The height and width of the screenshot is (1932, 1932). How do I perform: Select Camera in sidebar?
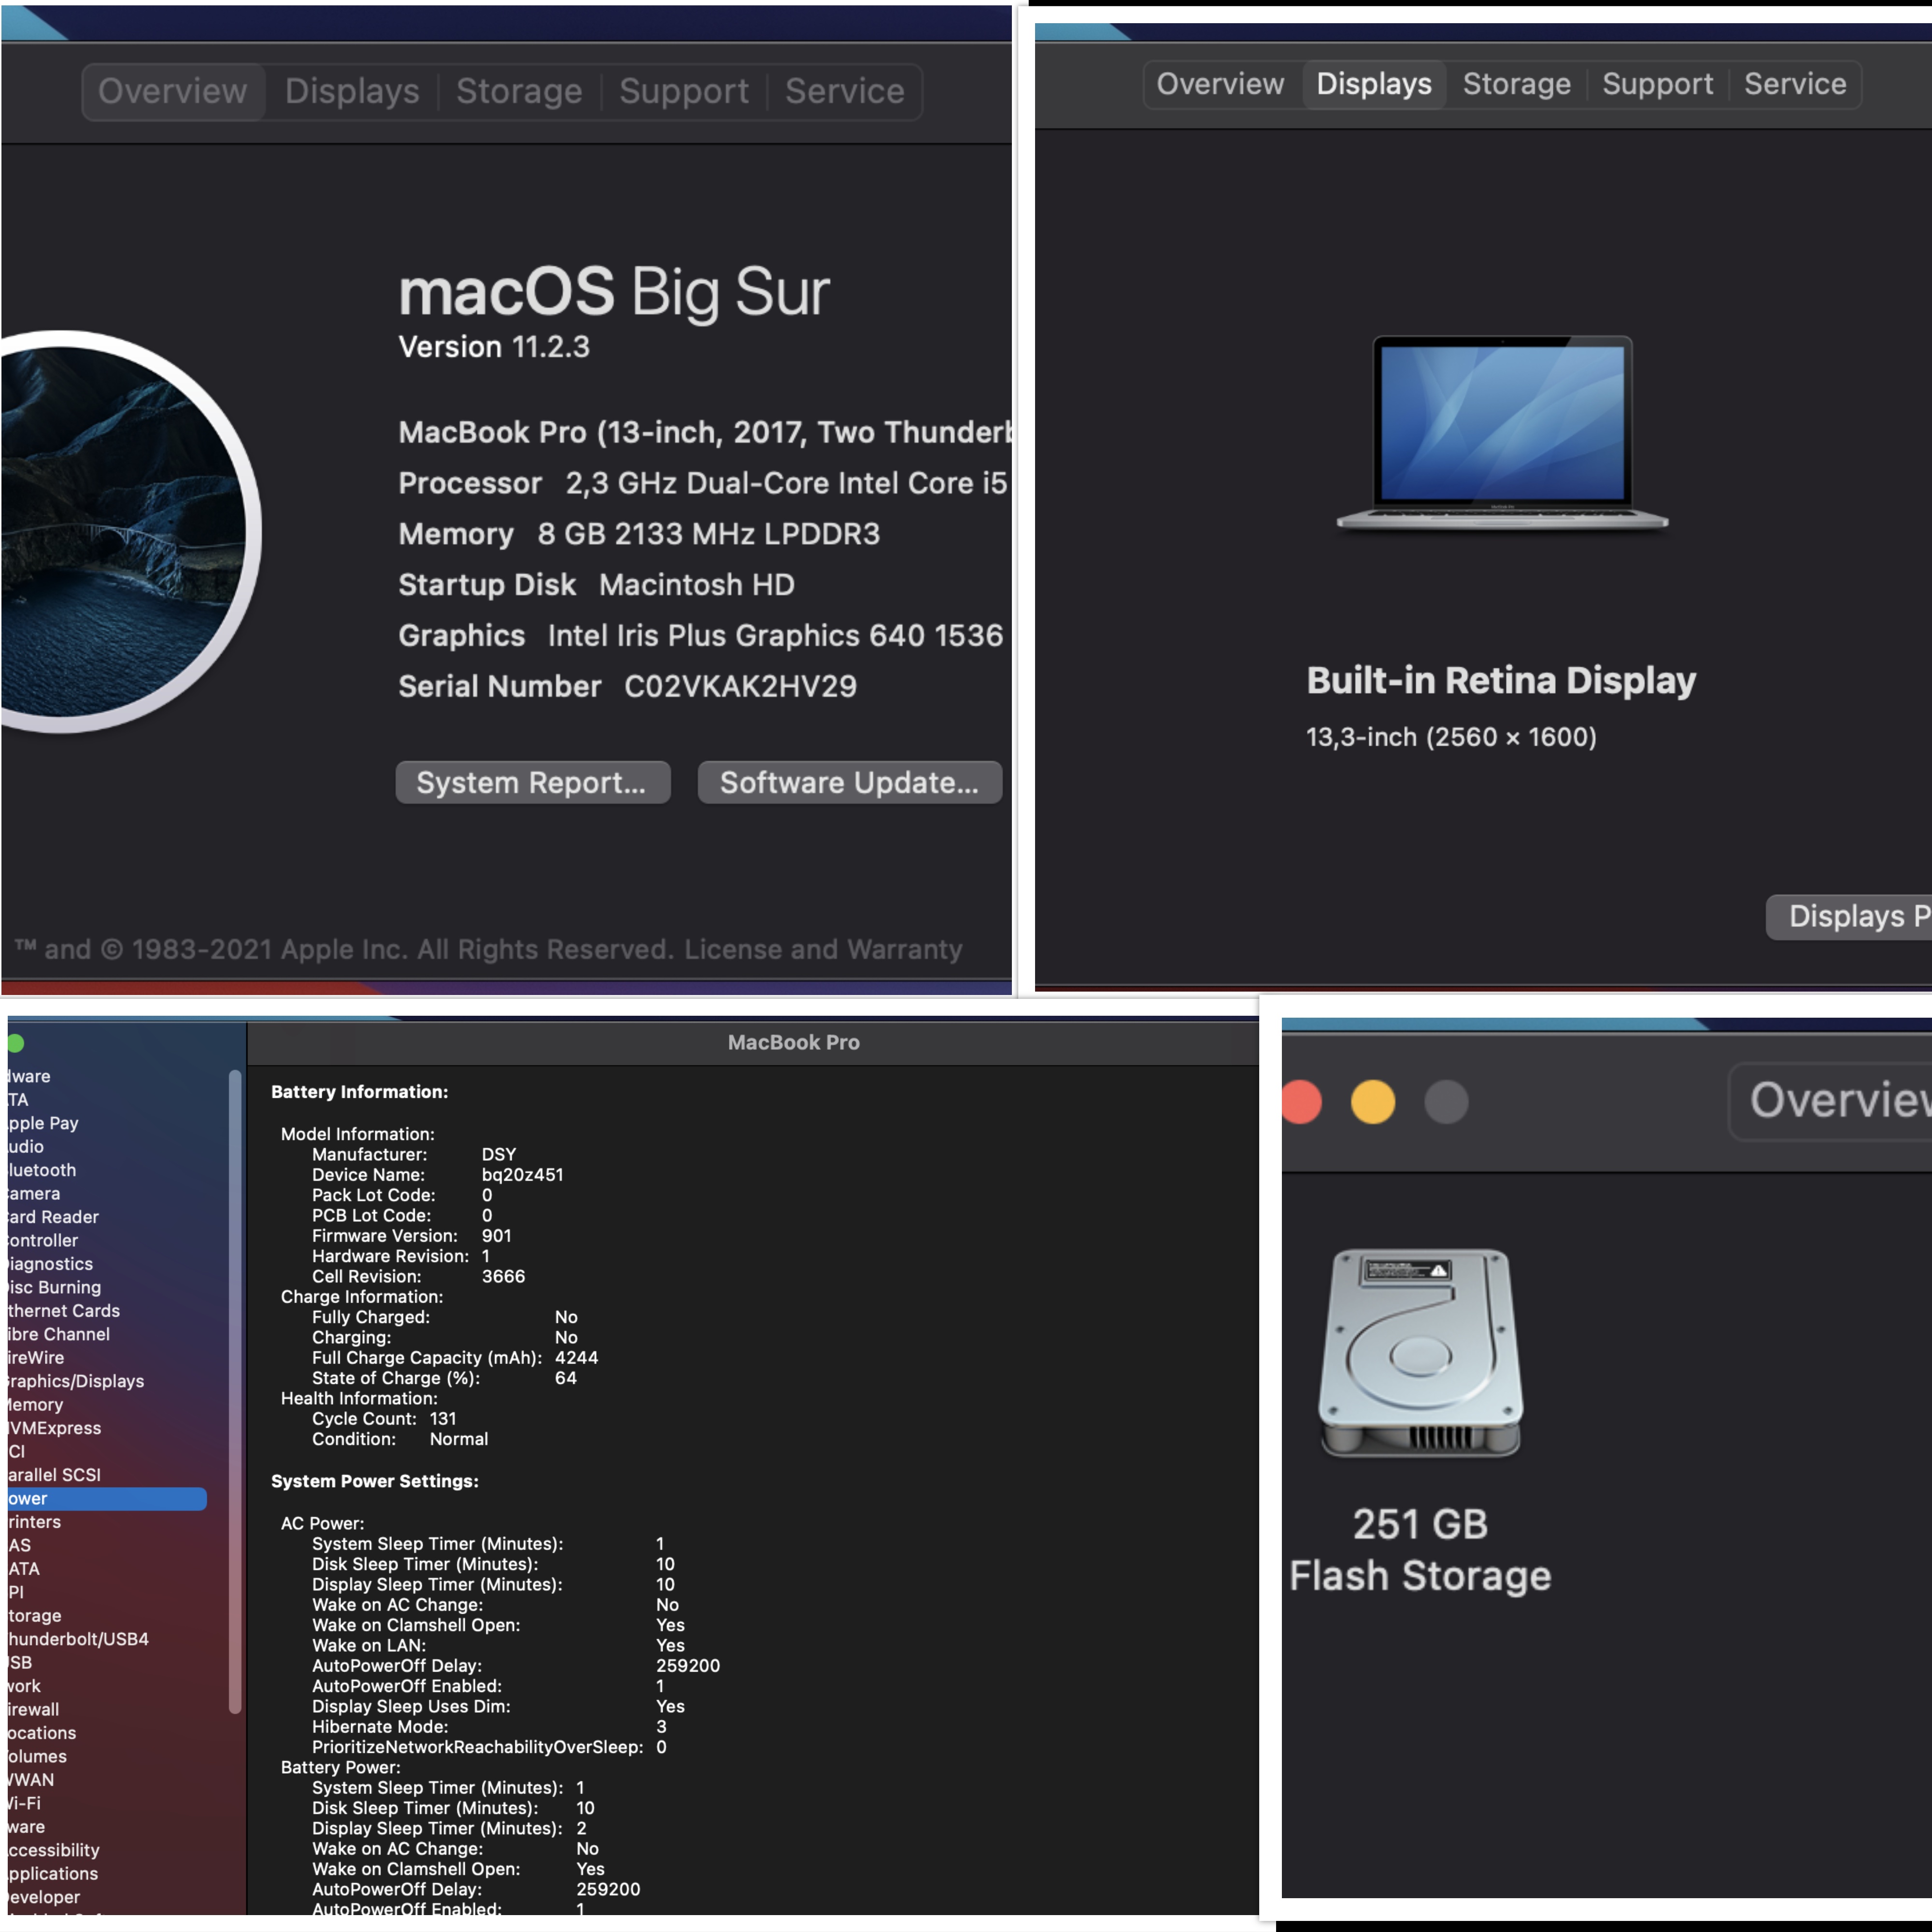(x=34, y=1194)
